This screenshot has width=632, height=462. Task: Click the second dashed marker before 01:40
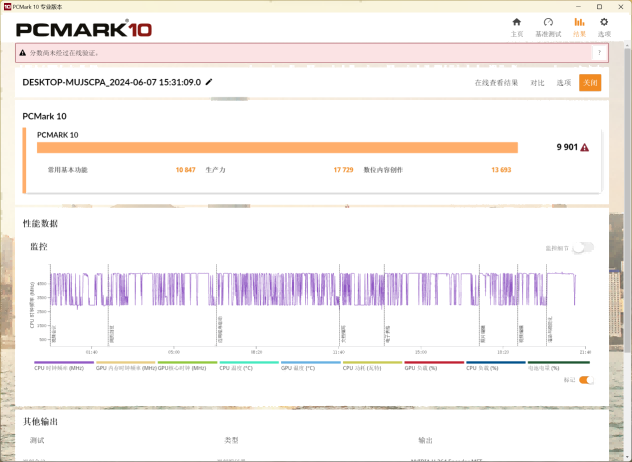[108, 305]
